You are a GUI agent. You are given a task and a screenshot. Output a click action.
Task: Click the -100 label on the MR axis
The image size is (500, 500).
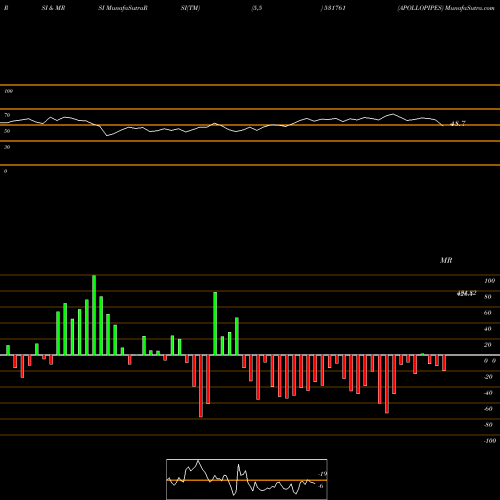point(490,441)
